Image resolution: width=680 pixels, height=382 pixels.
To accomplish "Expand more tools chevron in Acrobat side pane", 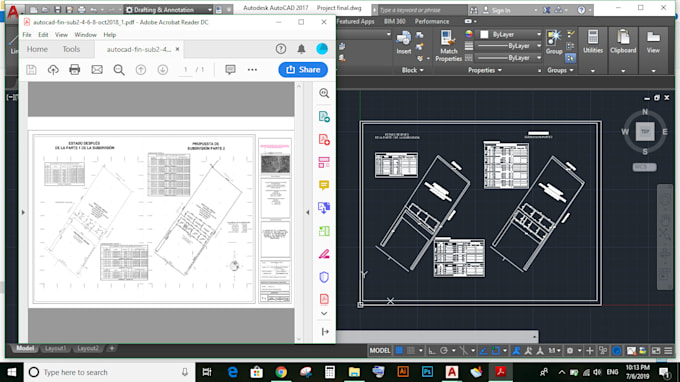I will 324,313.
